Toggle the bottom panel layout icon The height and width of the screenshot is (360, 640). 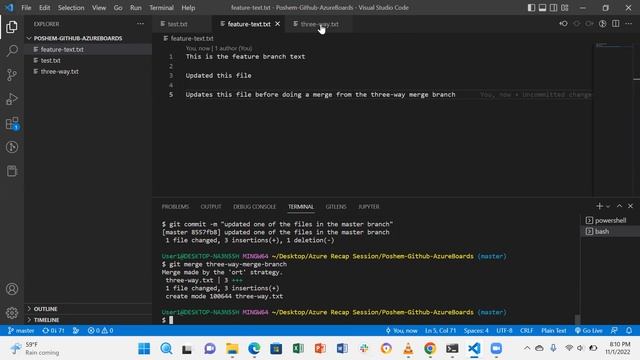[542, 7]
